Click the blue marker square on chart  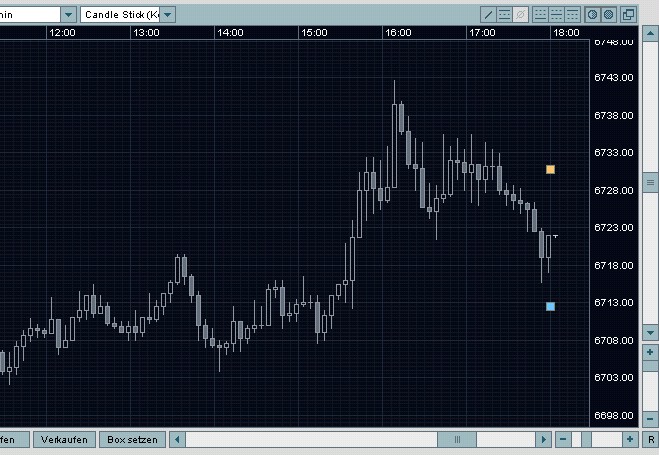550,307
